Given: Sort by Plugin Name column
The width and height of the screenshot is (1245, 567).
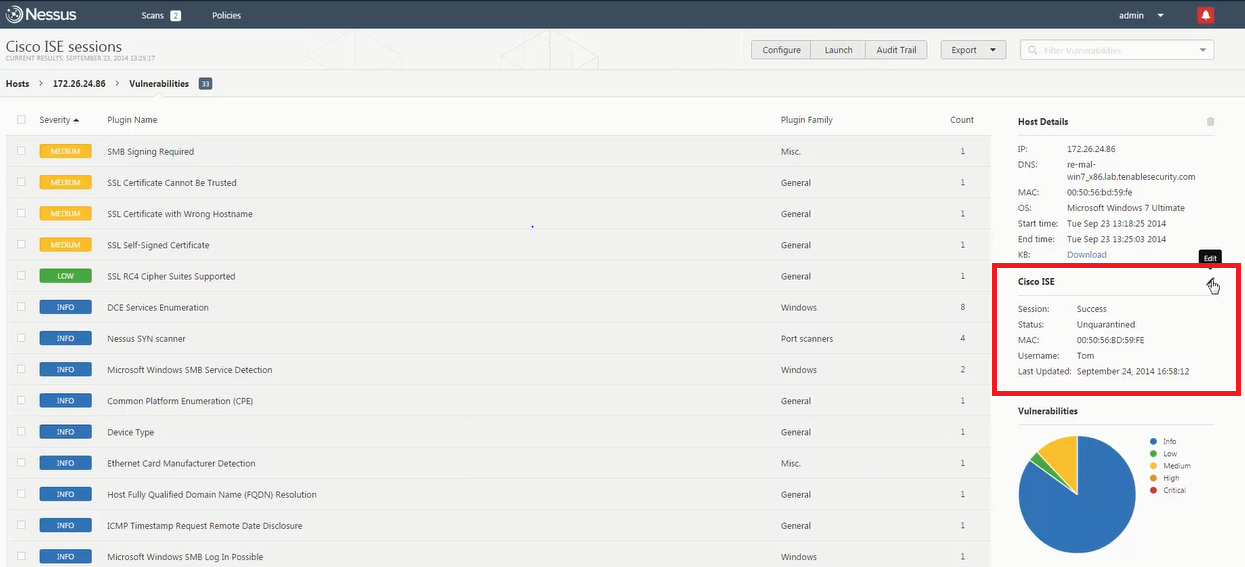Looking at the screenshot, I should coord(132,120).
